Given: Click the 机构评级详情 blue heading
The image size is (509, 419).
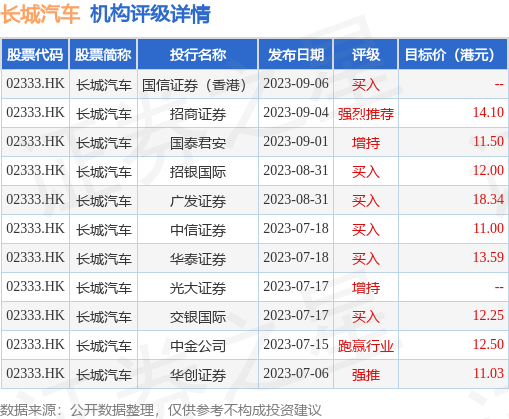Looking at the screenshot, I should (150, 14).
